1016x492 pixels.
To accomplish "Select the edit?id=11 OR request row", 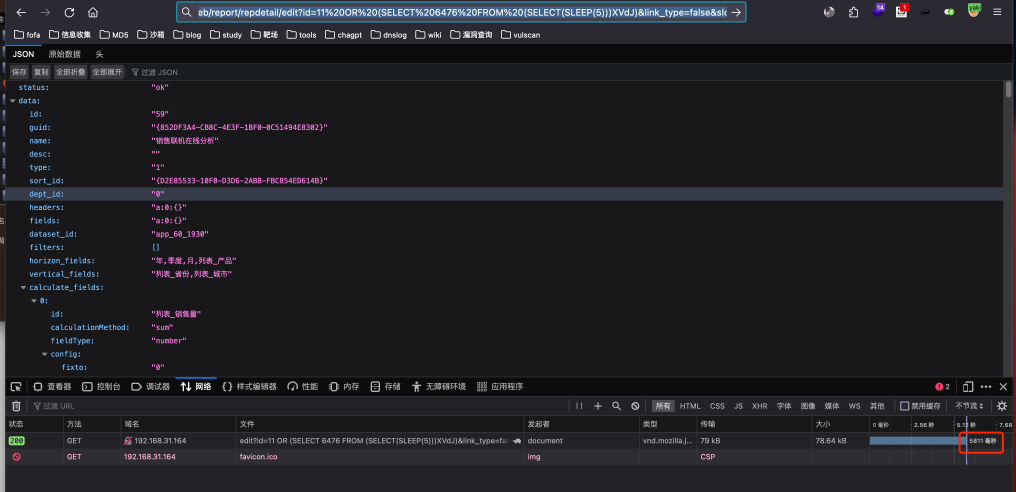I will pos(508,441).
